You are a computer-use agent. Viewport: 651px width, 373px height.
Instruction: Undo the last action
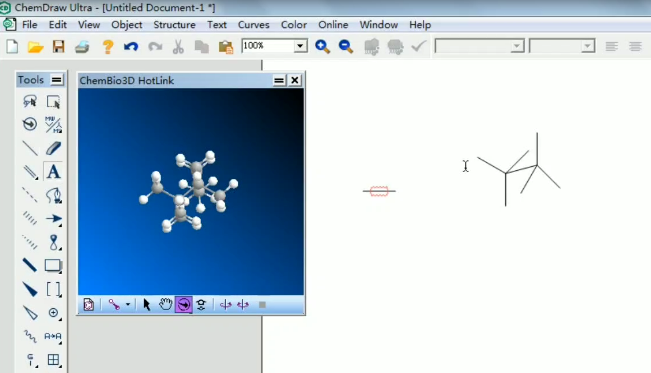[131, 47]
